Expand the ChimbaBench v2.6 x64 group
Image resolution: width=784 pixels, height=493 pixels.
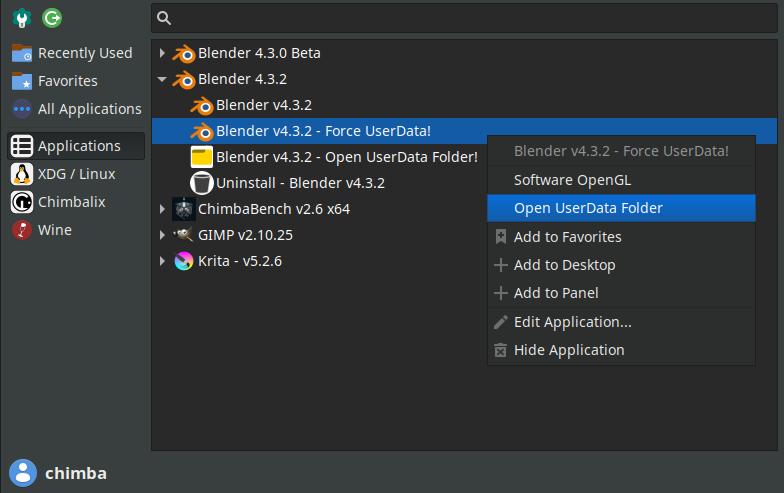(163, 209)
